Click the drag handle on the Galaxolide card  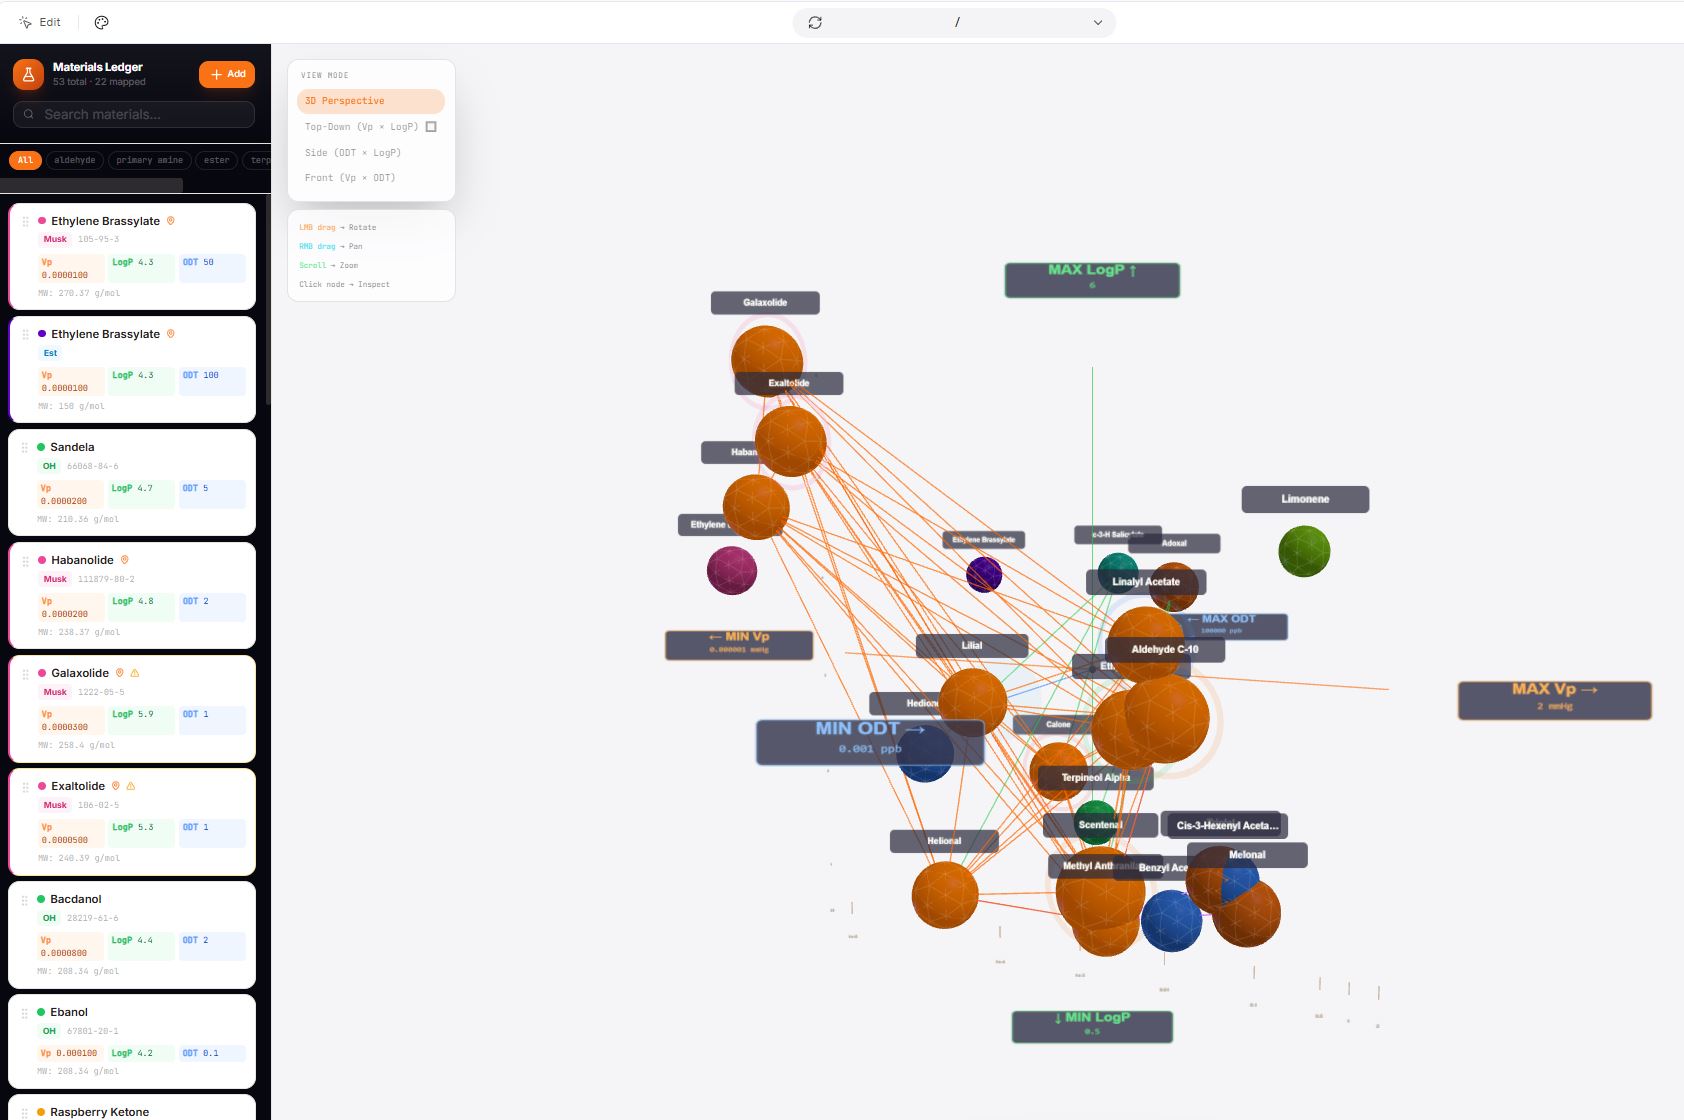[x=25, y=674]
